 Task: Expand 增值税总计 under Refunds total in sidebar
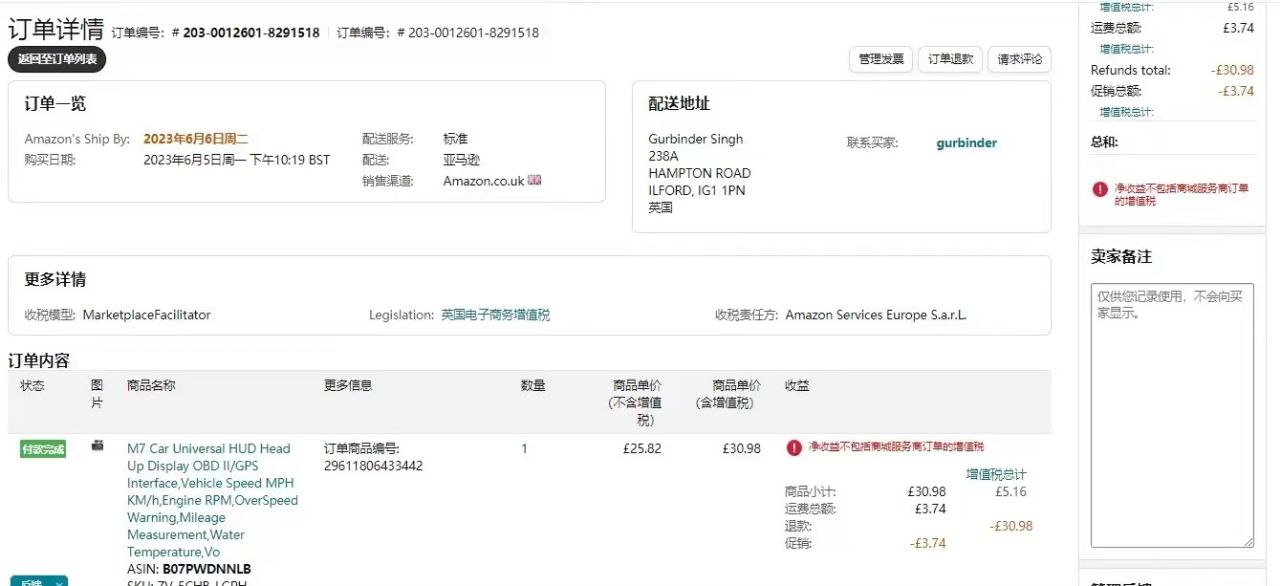1126,112
